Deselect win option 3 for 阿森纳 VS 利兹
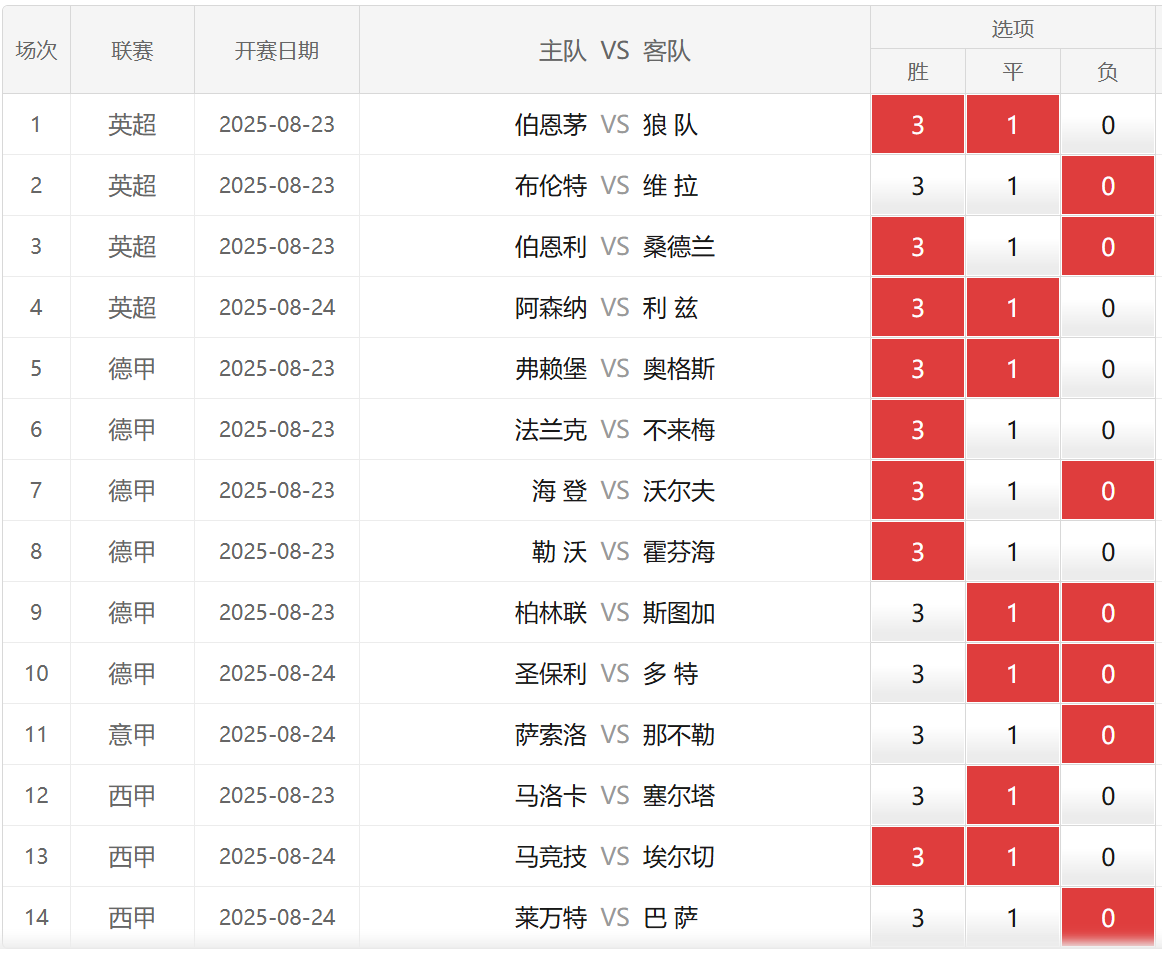Viewport: 1162px width, 954px height. pyautogui.click(x=917, y=308)
